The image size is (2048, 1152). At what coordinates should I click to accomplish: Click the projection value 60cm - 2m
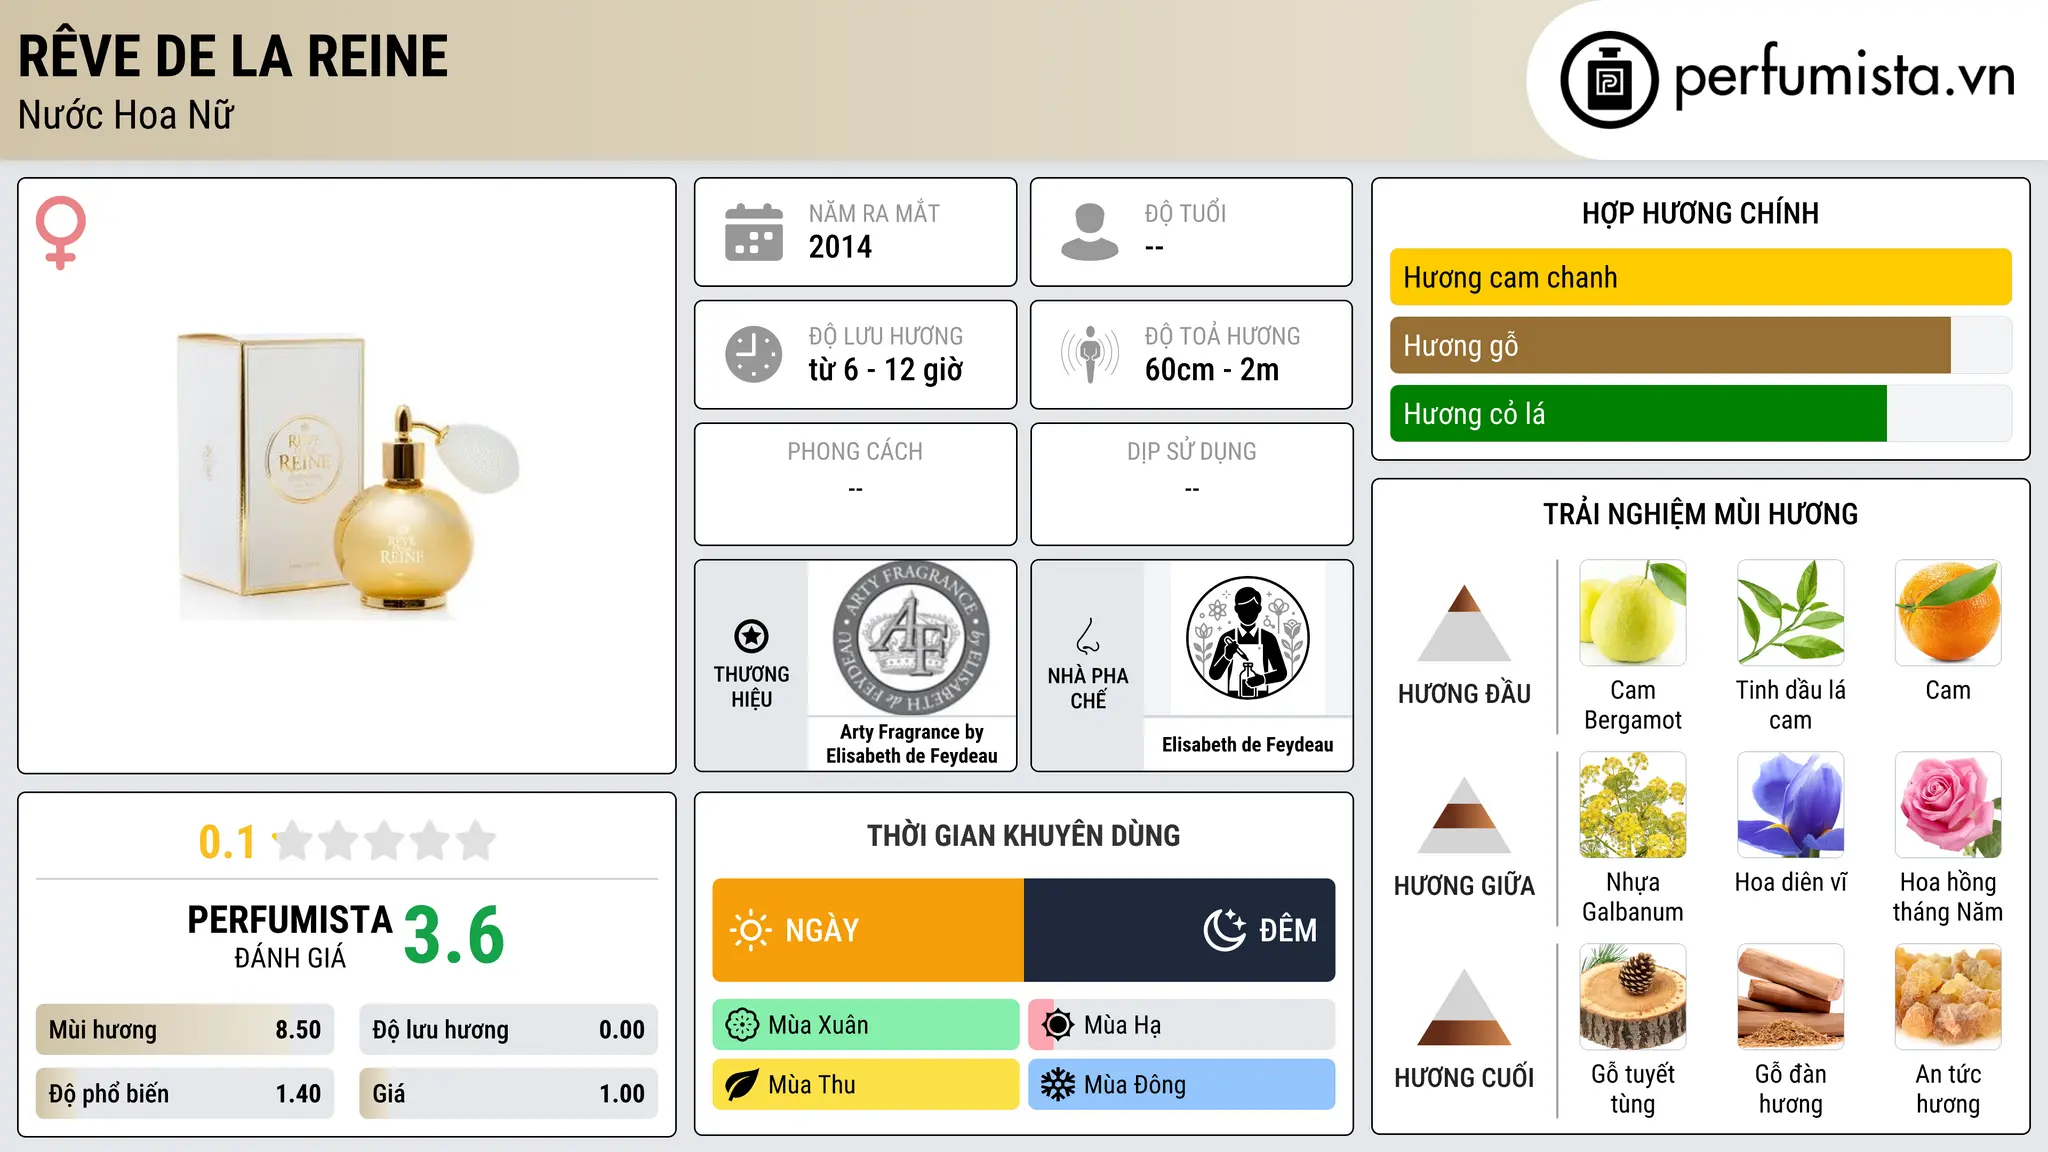point(1212,370)
